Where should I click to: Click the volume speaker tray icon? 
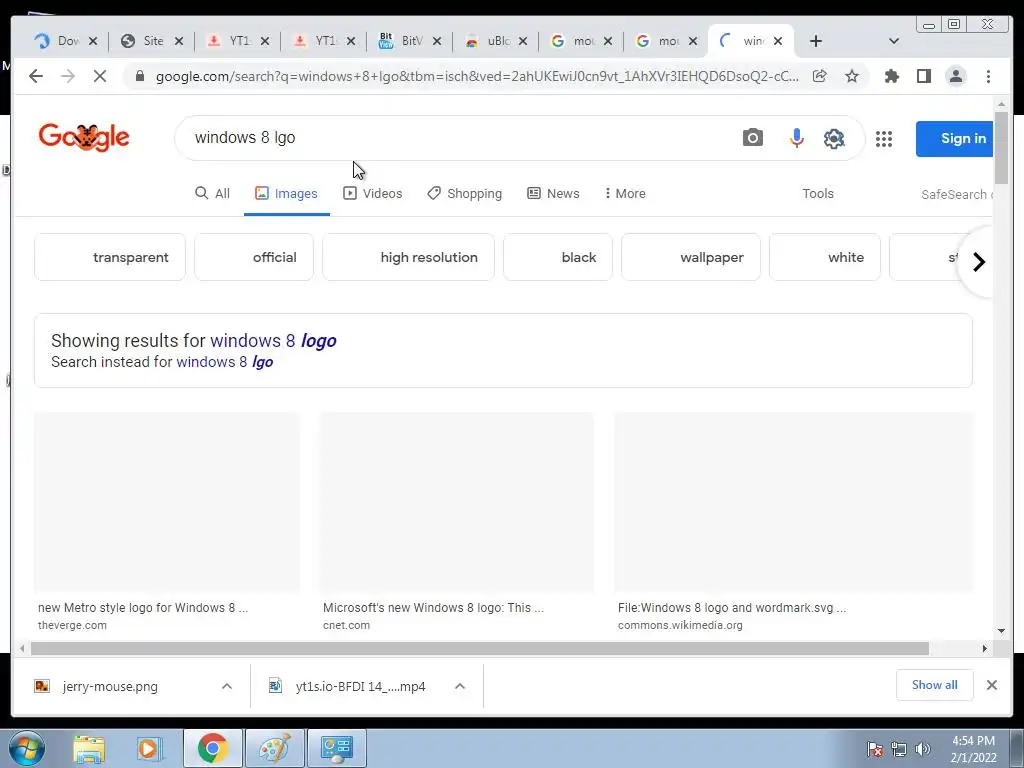922,749
